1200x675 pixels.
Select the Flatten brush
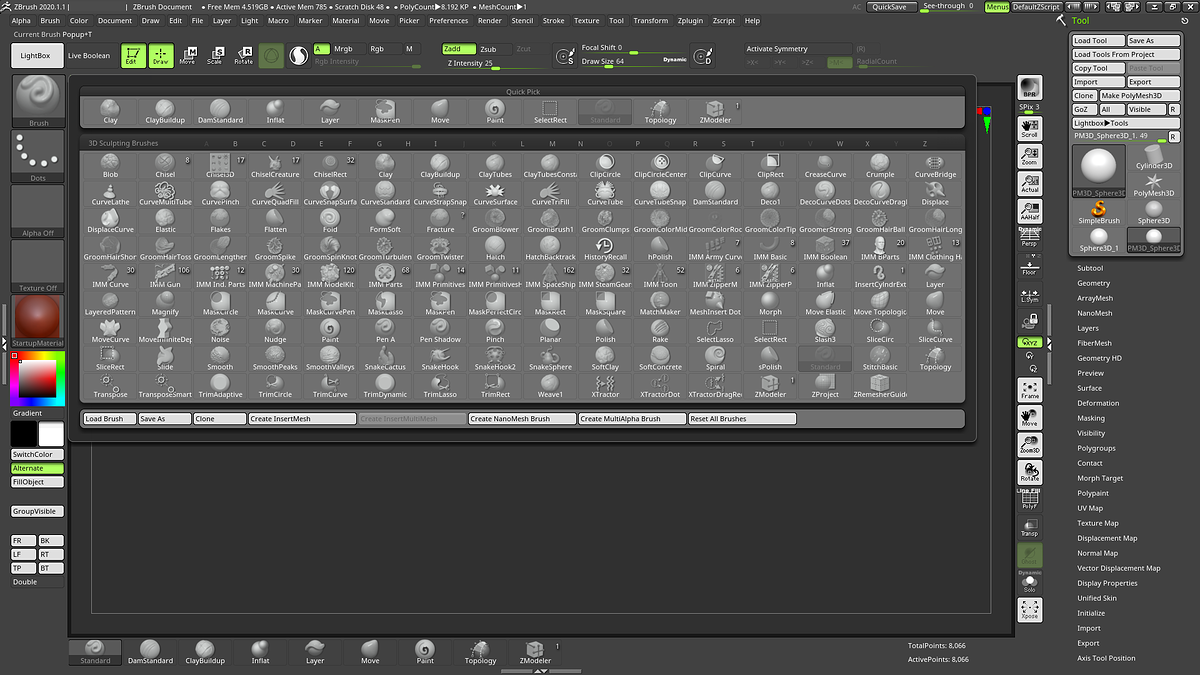[x=275, y=221]
